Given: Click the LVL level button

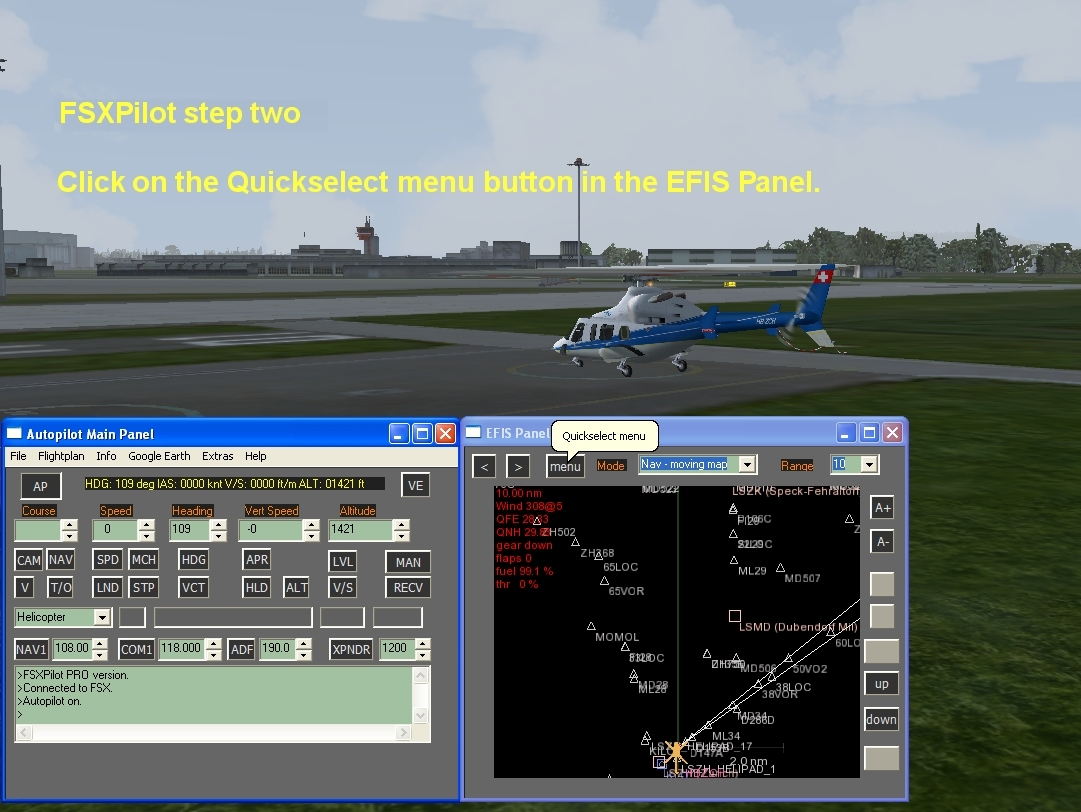Looking at the screenshot, I should tap(343, 562).
